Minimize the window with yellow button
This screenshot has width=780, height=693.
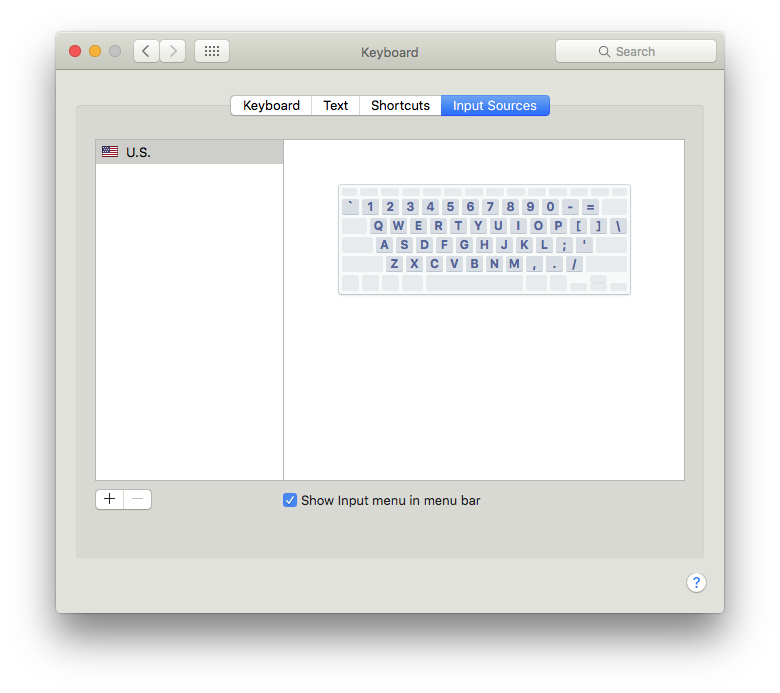pos(95,51)
